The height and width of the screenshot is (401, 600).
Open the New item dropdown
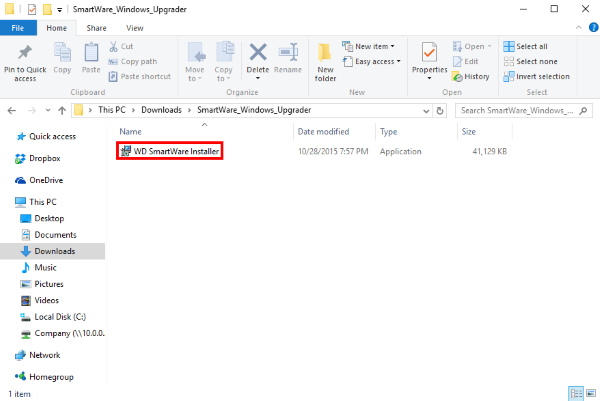click(x=368, y=46)
